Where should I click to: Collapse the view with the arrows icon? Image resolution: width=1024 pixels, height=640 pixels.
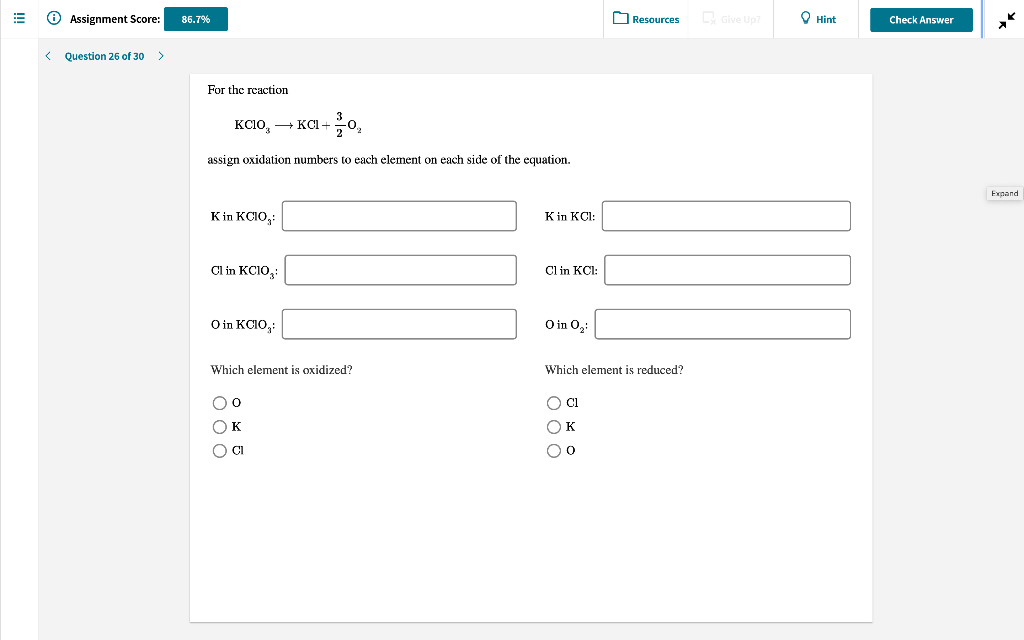point(1007,18)
